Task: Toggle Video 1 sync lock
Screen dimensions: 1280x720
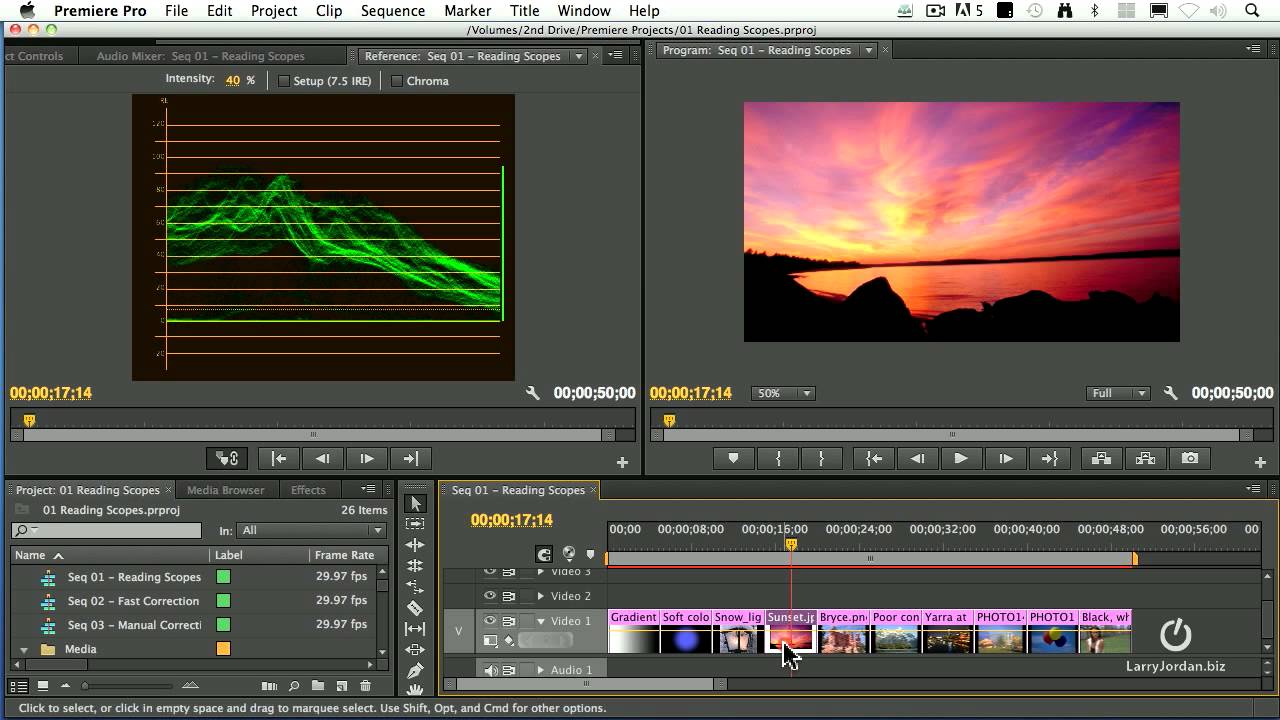Action: pyautogui.click(x=509, y=620)
